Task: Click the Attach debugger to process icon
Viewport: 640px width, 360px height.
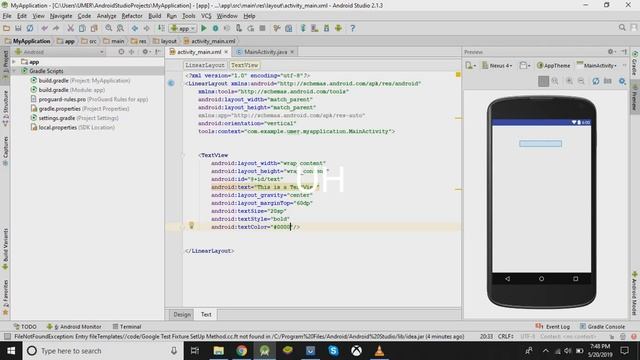Action: point(239,28)
